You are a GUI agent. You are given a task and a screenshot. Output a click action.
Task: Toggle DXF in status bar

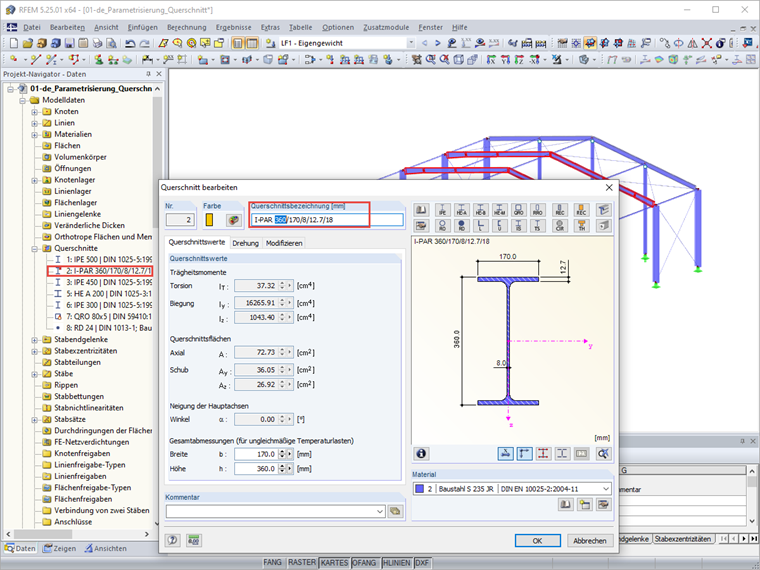(422, 563)
